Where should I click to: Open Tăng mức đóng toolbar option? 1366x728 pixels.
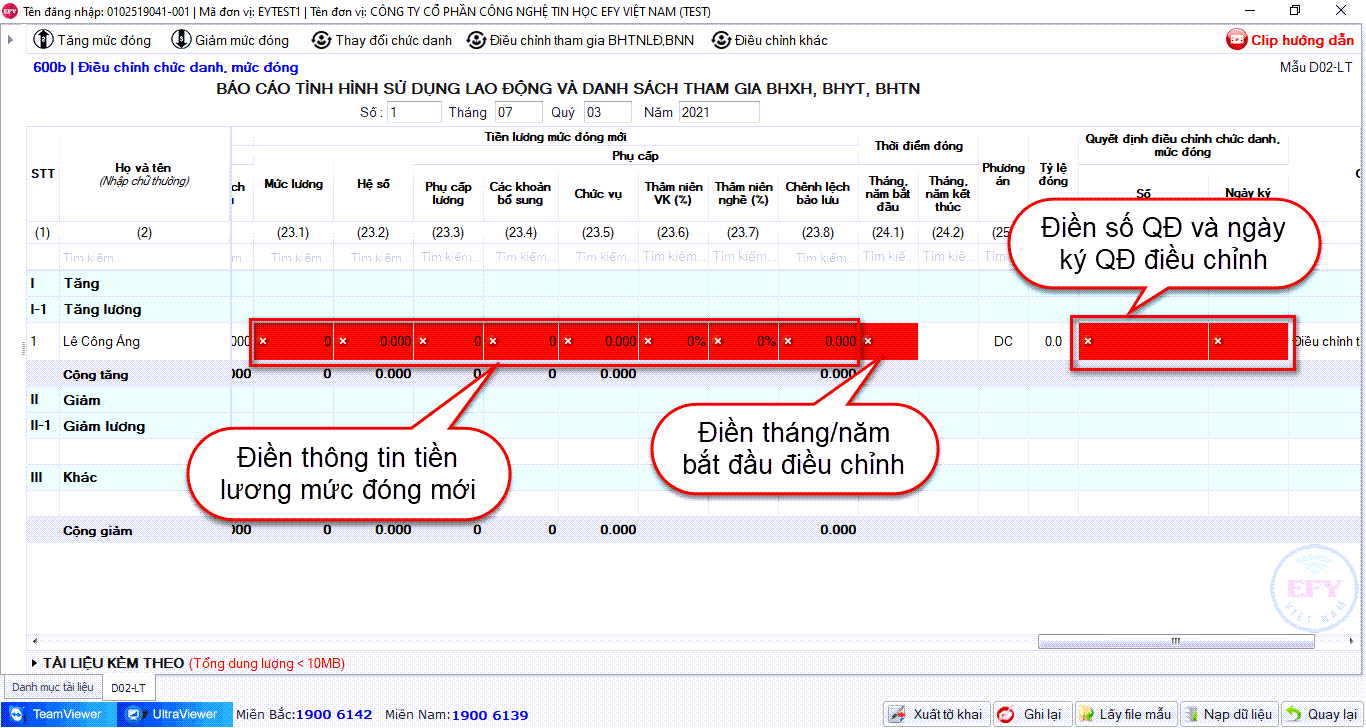92,40
